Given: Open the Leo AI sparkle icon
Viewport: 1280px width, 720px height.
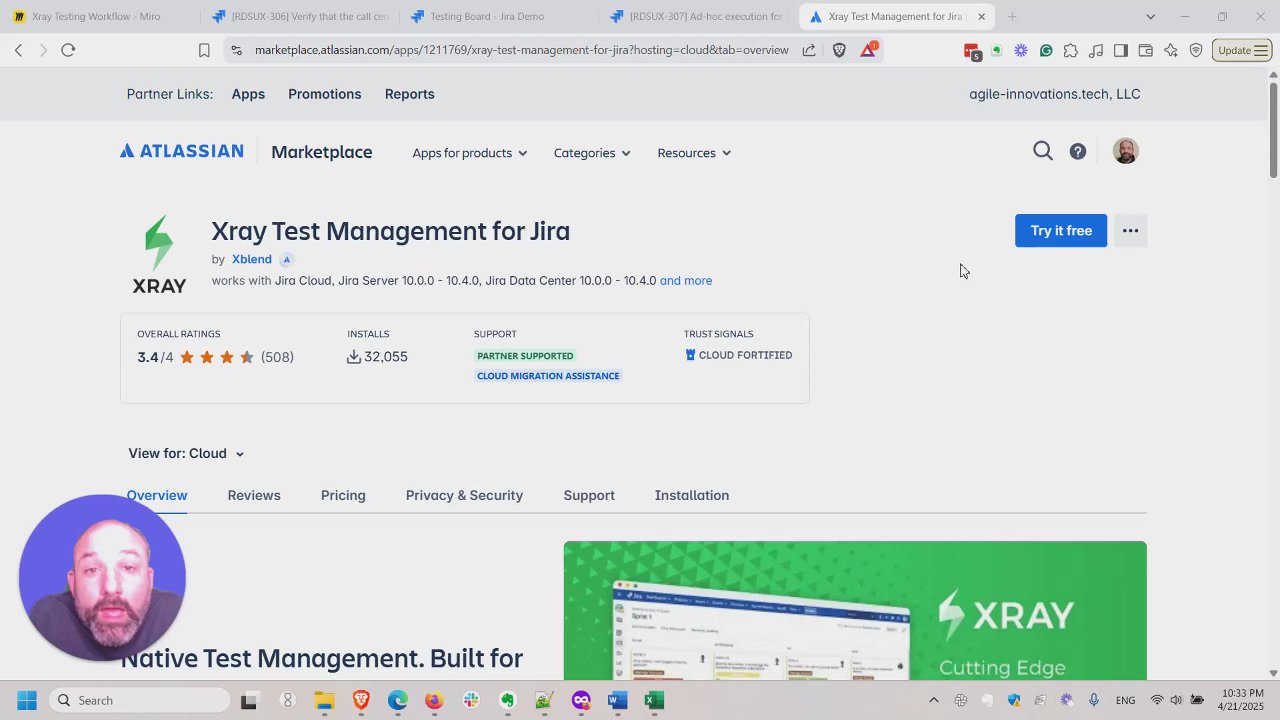Looking at the screenshot, I should click(1171, 50).
